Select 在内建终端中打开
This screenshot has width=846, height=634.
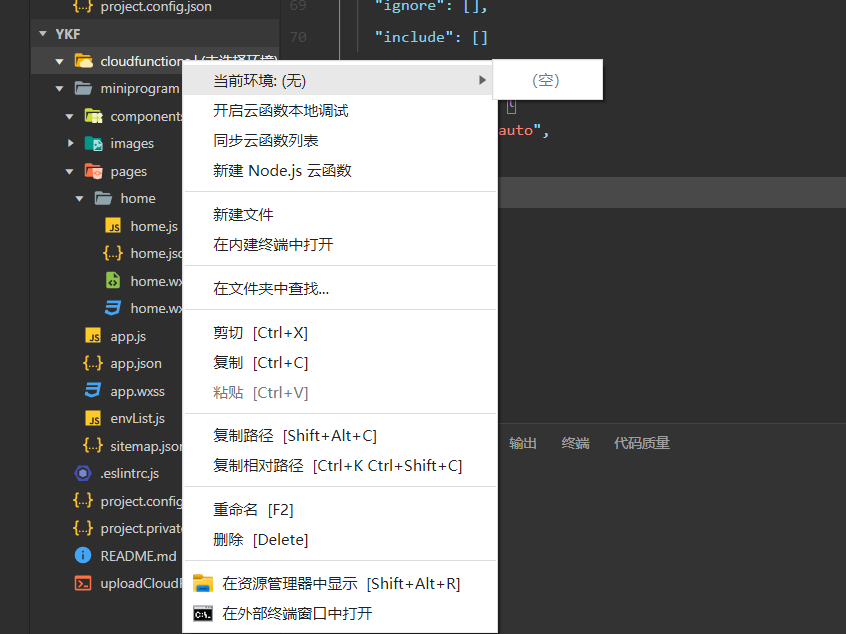point(340,244)
